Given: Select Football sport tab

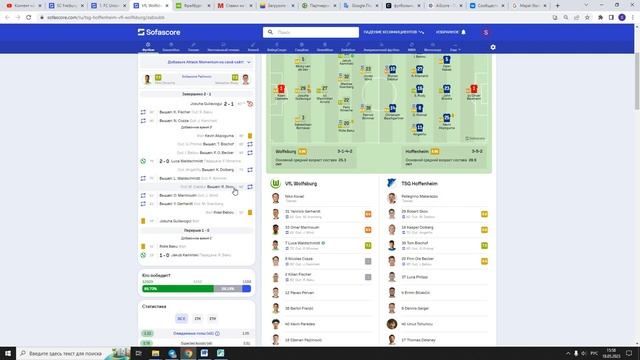Looking at the screenshot, I should point(148,47).
